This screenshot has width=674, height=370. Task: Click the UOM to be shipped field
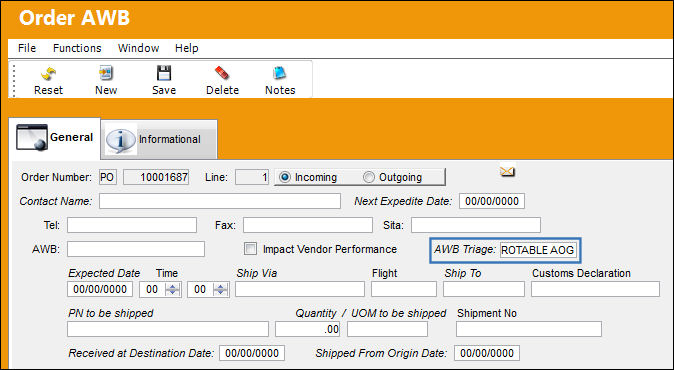coord(387,329)
